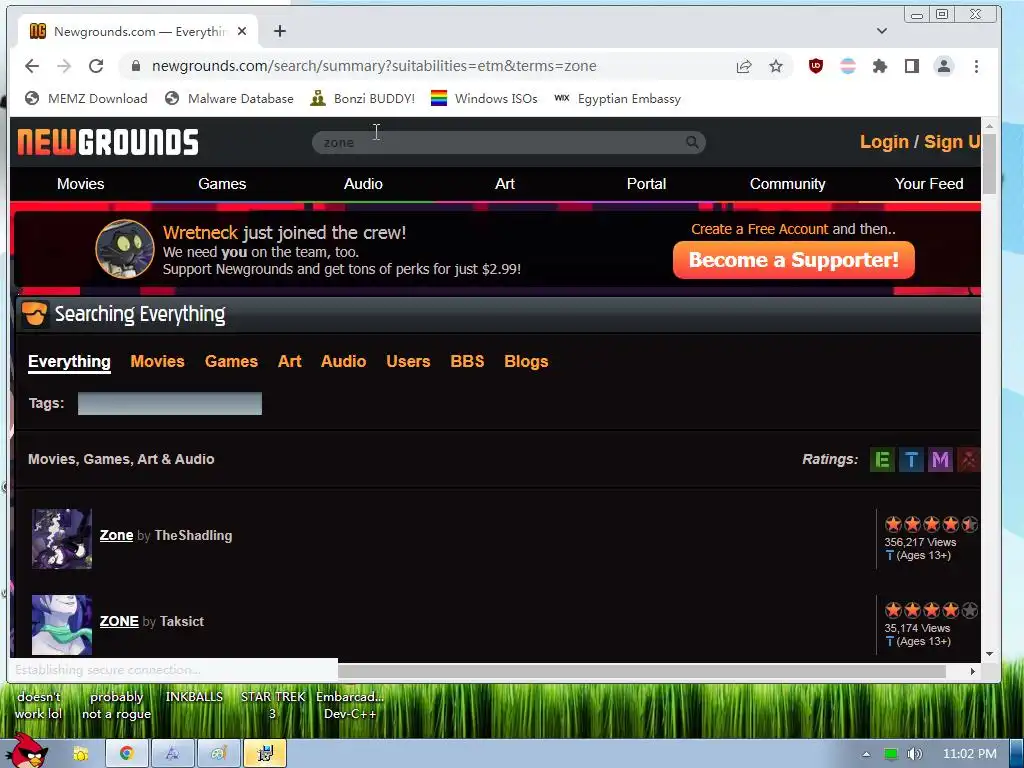1024x768 pixels.
Task: Click the taskbar volume speaker icon
Action: point(914,754)
